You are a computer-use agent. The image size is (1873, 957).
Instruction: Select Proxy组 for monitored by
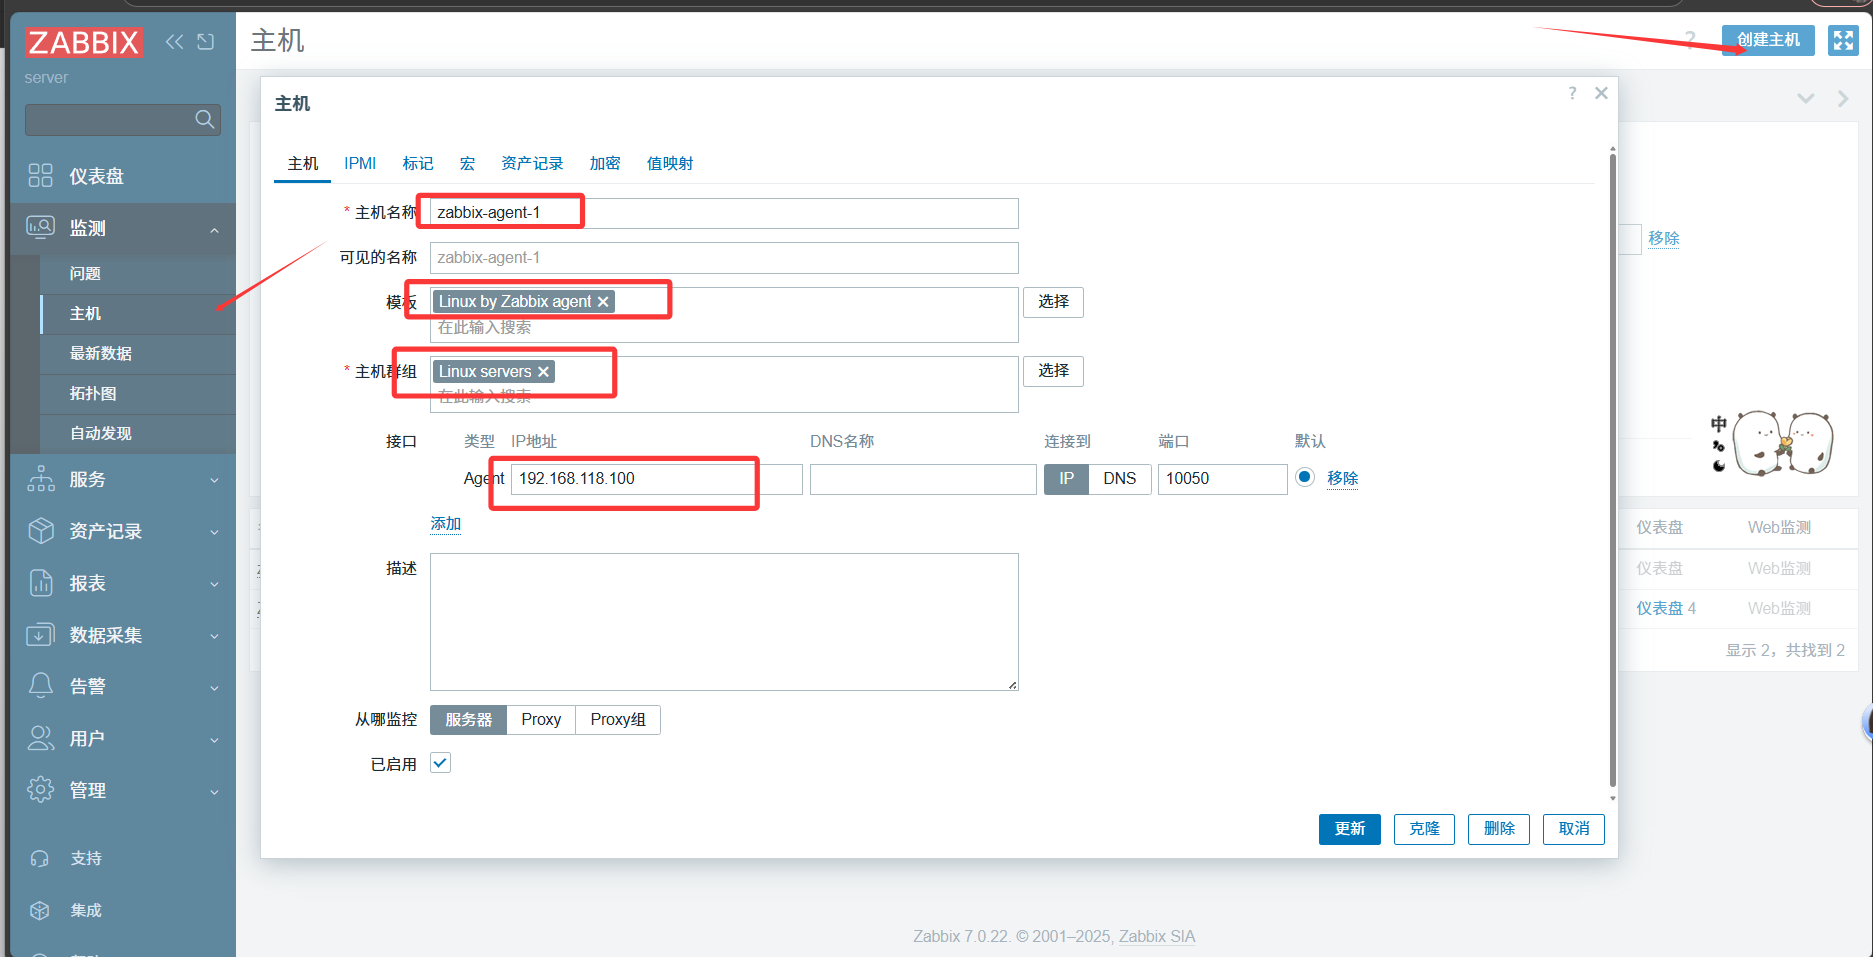(618, 720)
